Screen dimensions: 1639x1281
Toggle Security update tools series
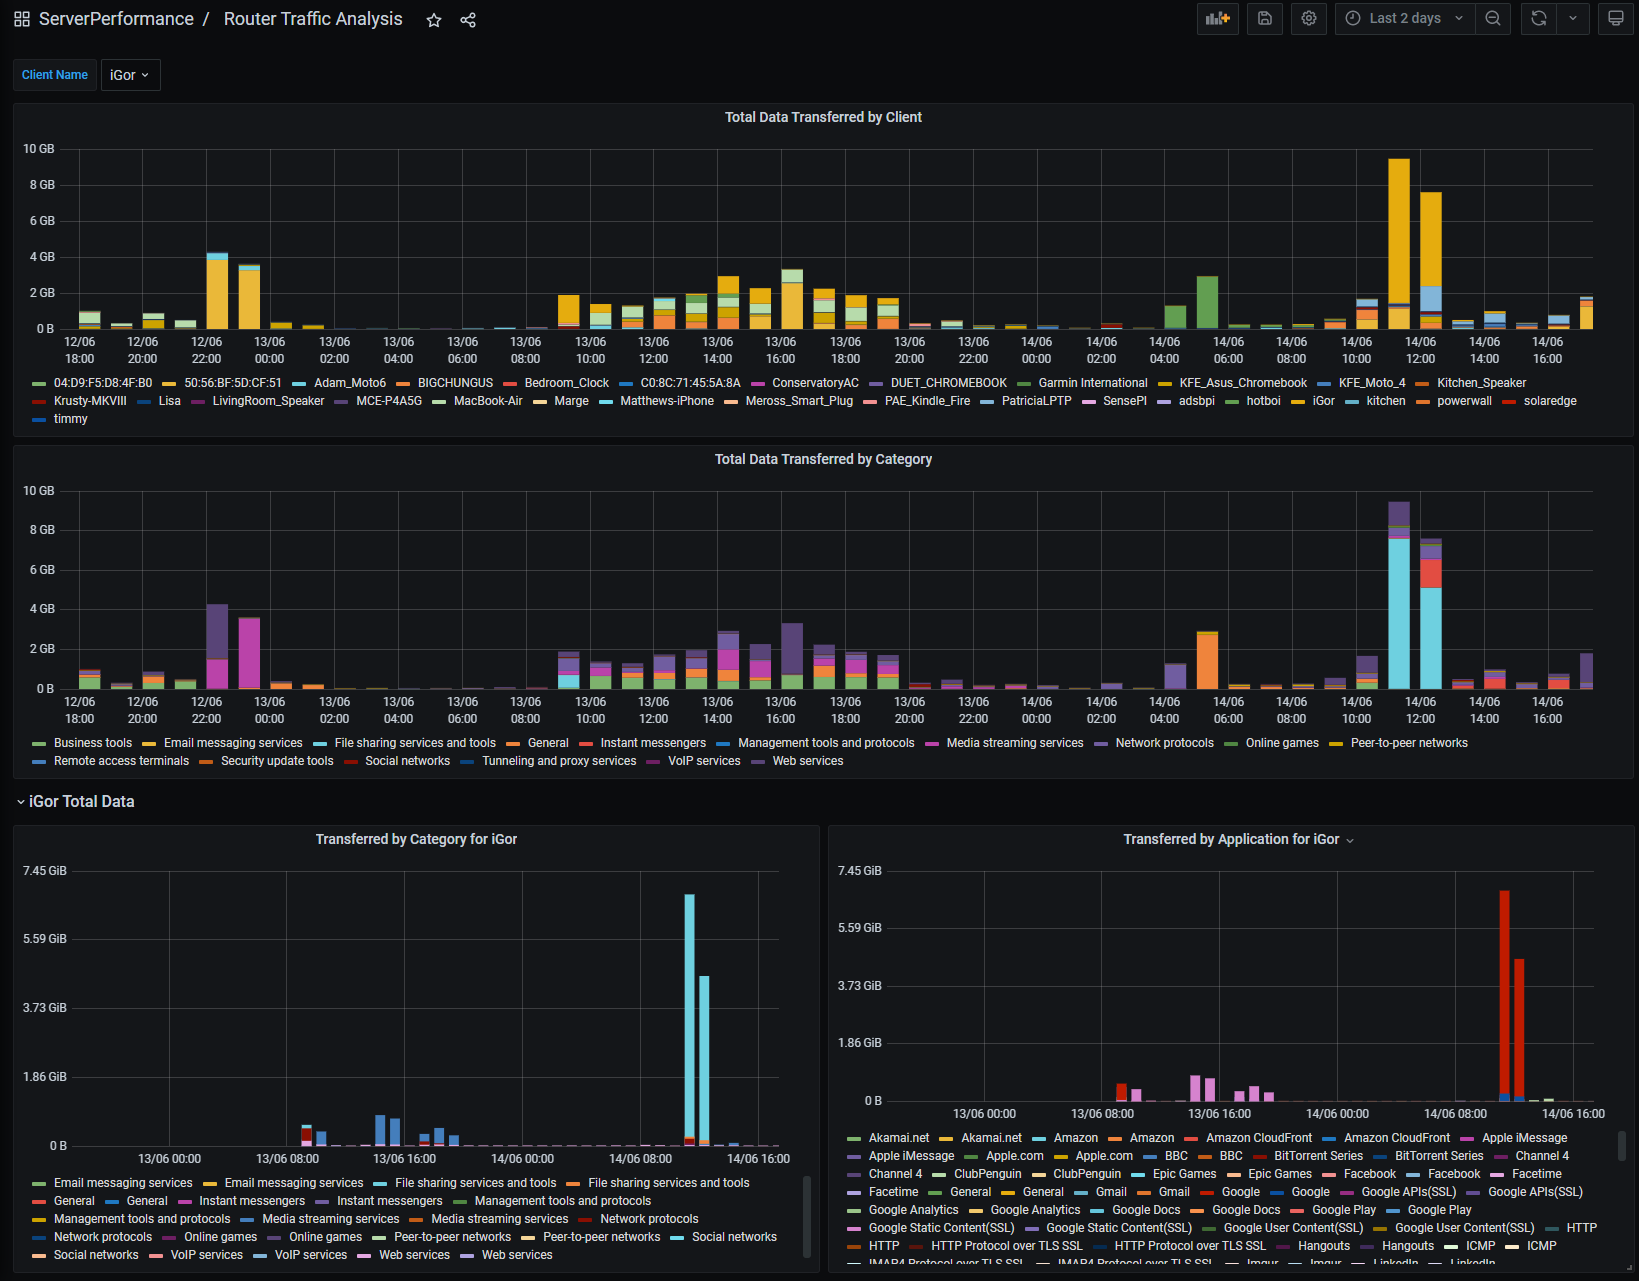pos(277,761)
